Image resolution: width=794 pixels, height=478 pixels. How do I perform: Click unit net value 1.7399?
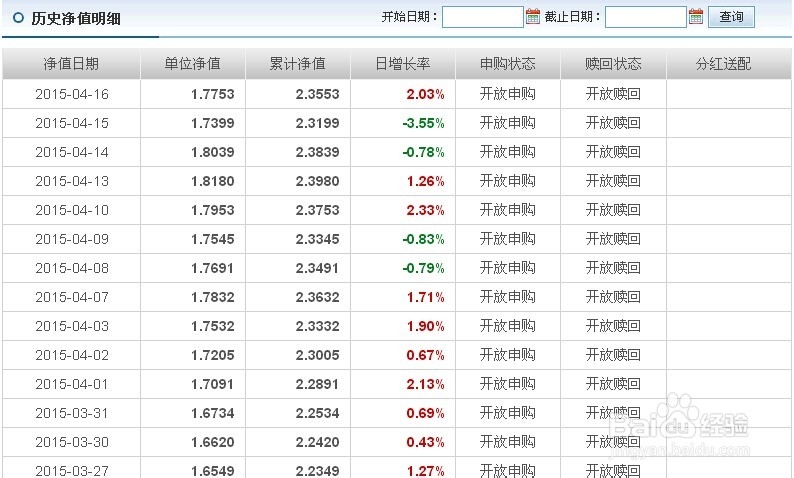[x=213, y=123]
